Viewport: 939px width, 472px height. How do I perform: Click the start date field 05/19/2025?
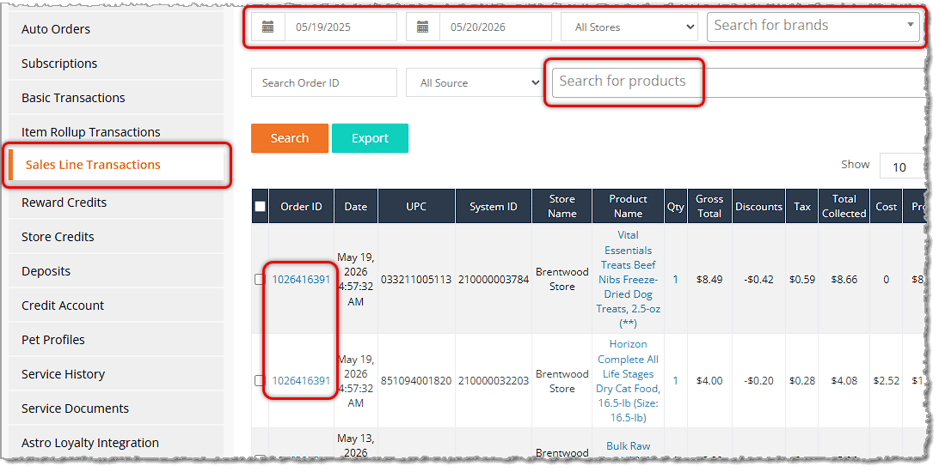pos(341,27)
